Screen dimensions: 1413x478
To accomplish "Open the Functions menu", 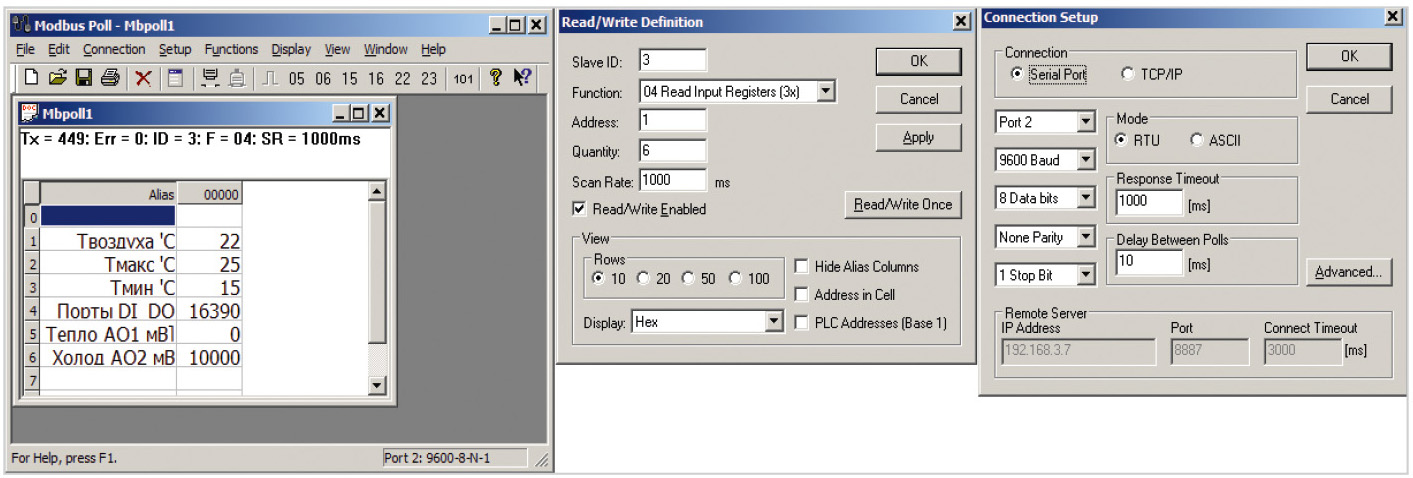I will [231, 49].
